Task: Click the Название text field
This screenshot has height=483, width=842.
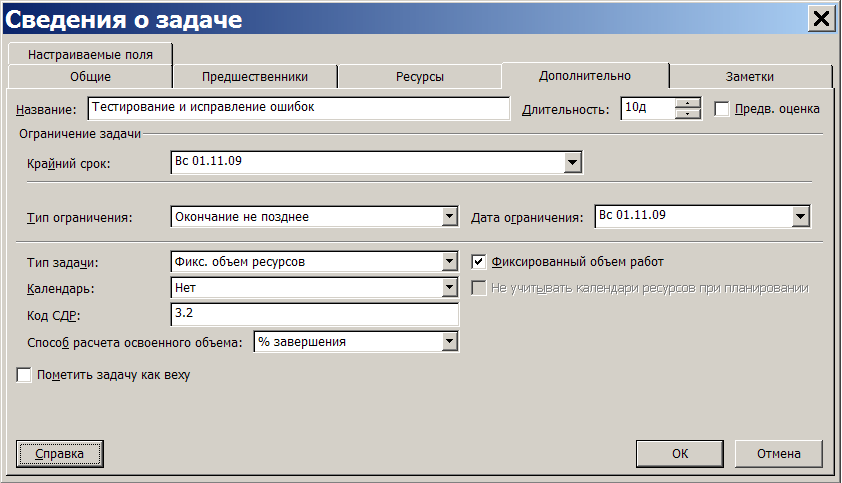Action: pyautogui.click(x=298, y=108)
